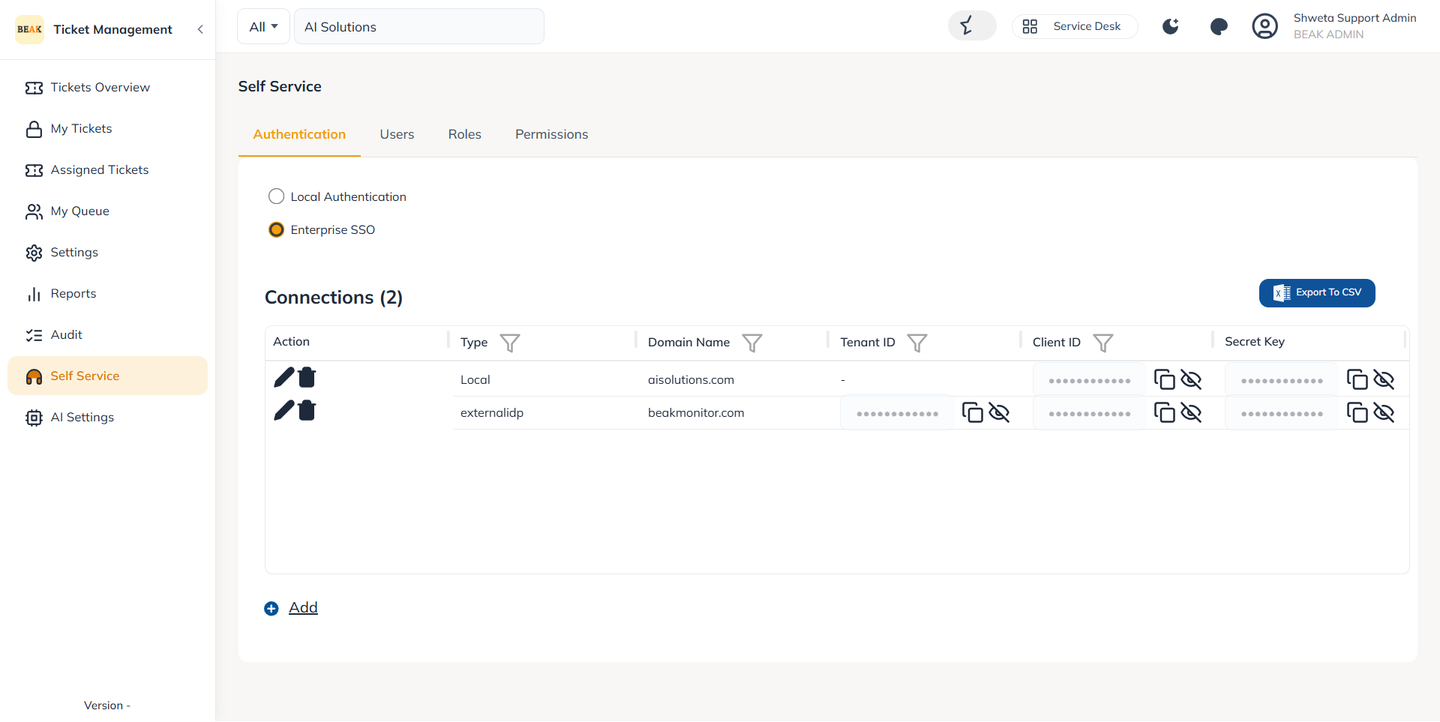Switch to the Users tab
This screenshot has height=722, width=1440.
tap(397, 134)
